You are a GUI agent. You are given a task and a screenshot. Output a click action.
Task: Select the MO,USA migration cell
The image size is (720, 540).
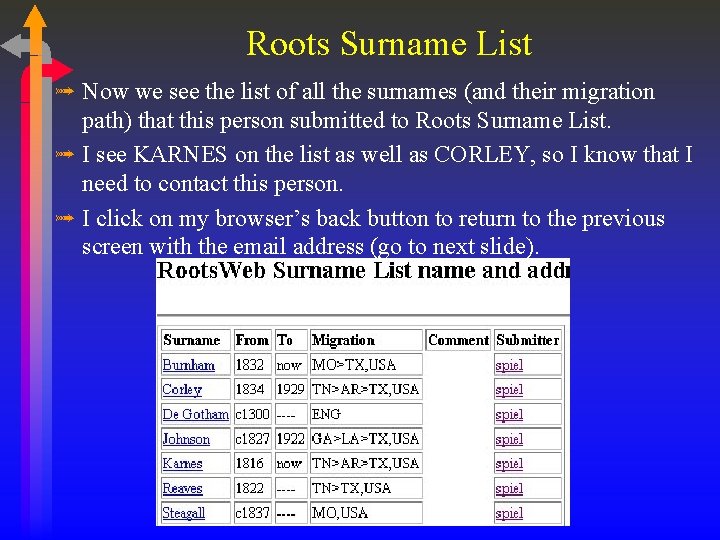point(366,513)
